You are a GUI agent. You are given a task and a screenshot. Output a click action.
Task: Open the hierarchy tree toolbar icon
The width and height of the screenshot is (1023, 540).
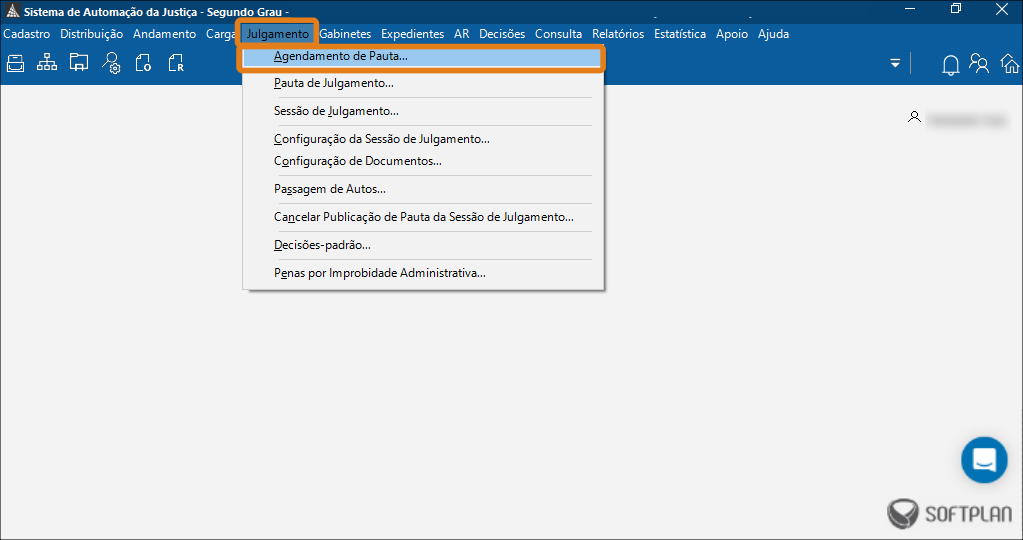point(47,63)
